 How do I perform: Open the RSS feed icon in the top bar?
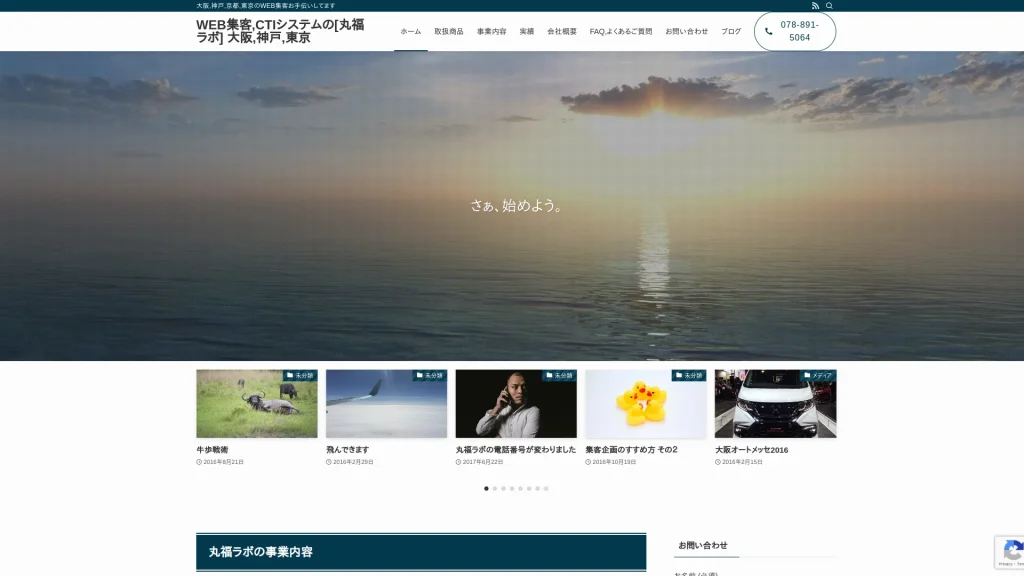tap(815, 6)
